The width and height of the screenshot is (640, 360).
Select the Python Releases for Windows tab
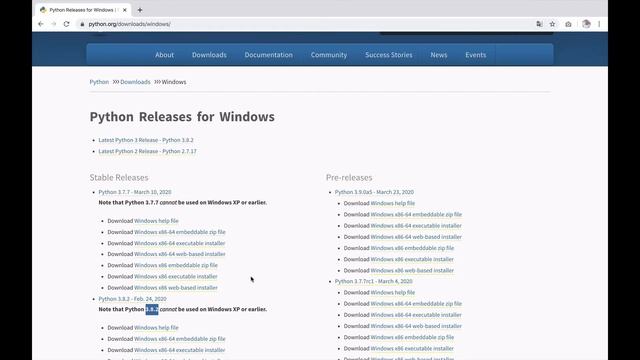pos(83,10)
